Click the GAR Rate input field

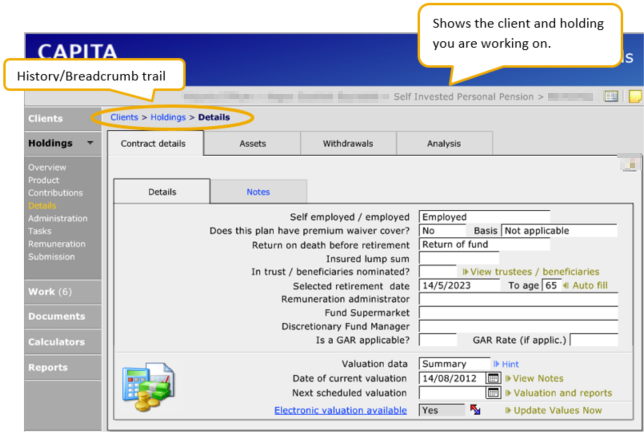tap(594, 340)
